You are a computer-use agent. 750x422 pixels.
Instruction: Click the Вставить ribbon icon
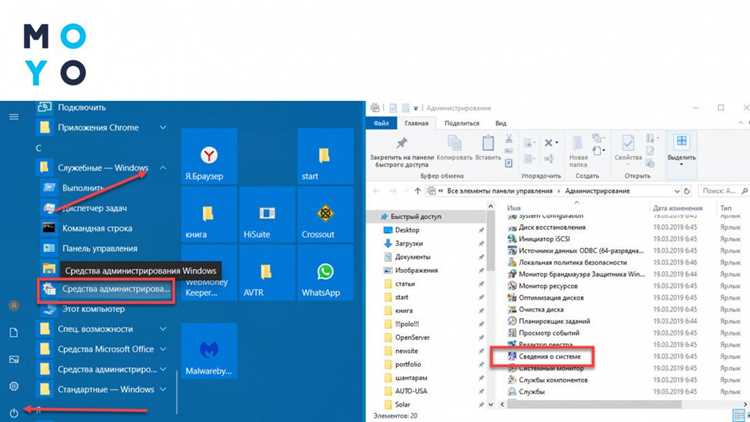[488, 148]
